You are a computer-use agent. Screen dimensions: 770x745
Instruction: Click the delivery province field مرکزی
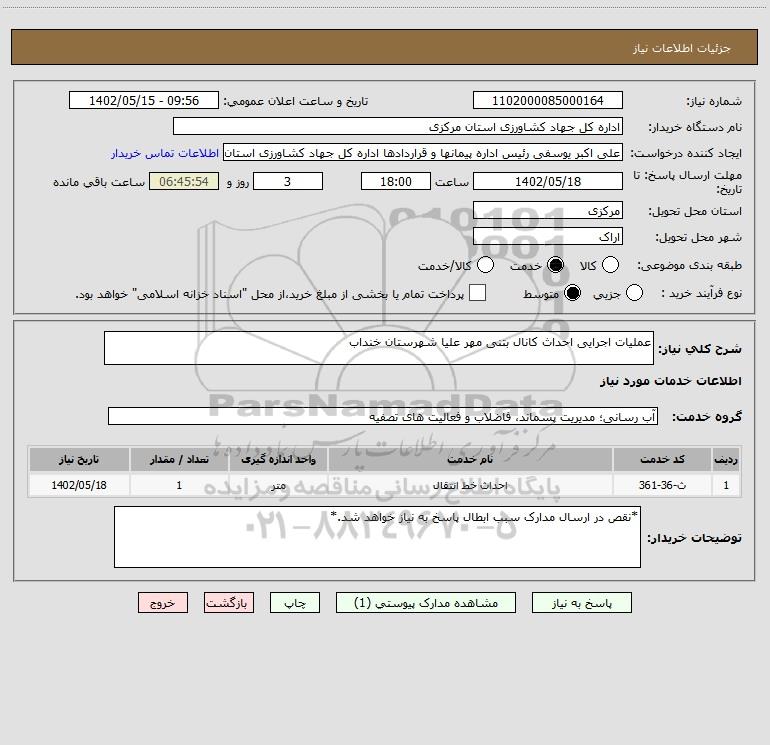point(548,210)
